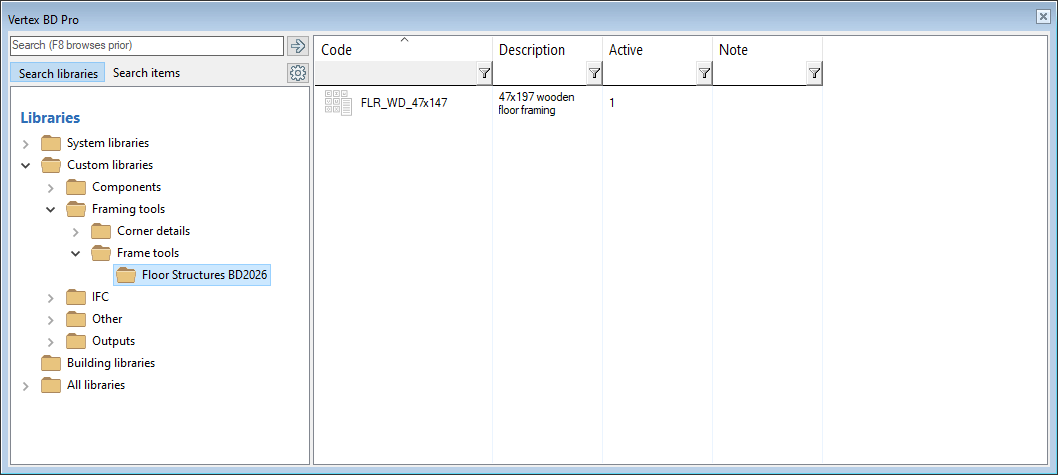
Task: Expand the All libraries node
Action: pos(26,385)
